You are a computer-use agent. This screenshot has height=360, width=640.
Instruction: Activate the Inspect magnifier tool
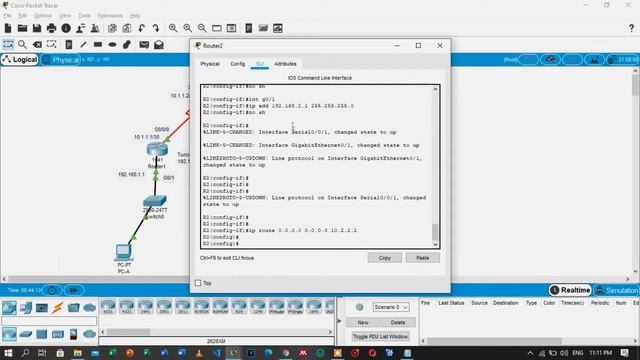(22, 44)
